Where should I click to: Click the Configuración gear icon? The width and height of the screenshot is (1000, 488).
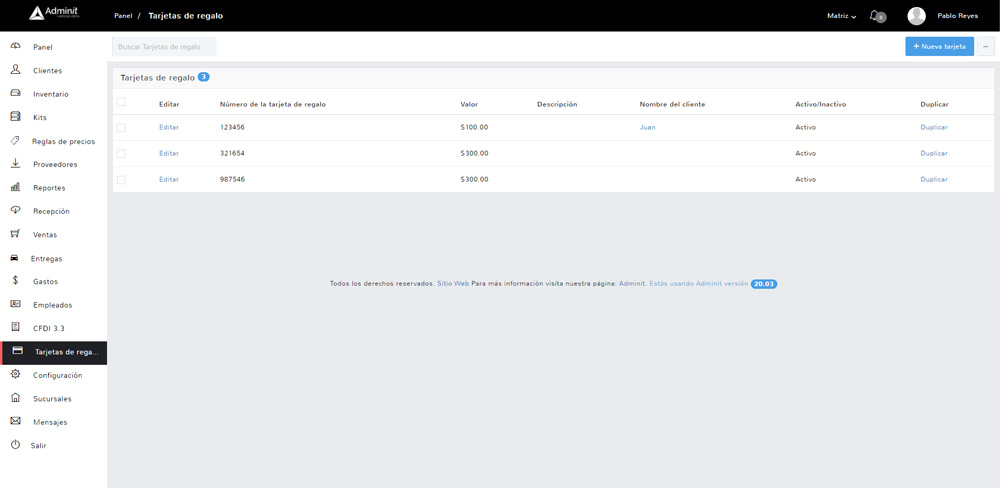click(15, 375)
